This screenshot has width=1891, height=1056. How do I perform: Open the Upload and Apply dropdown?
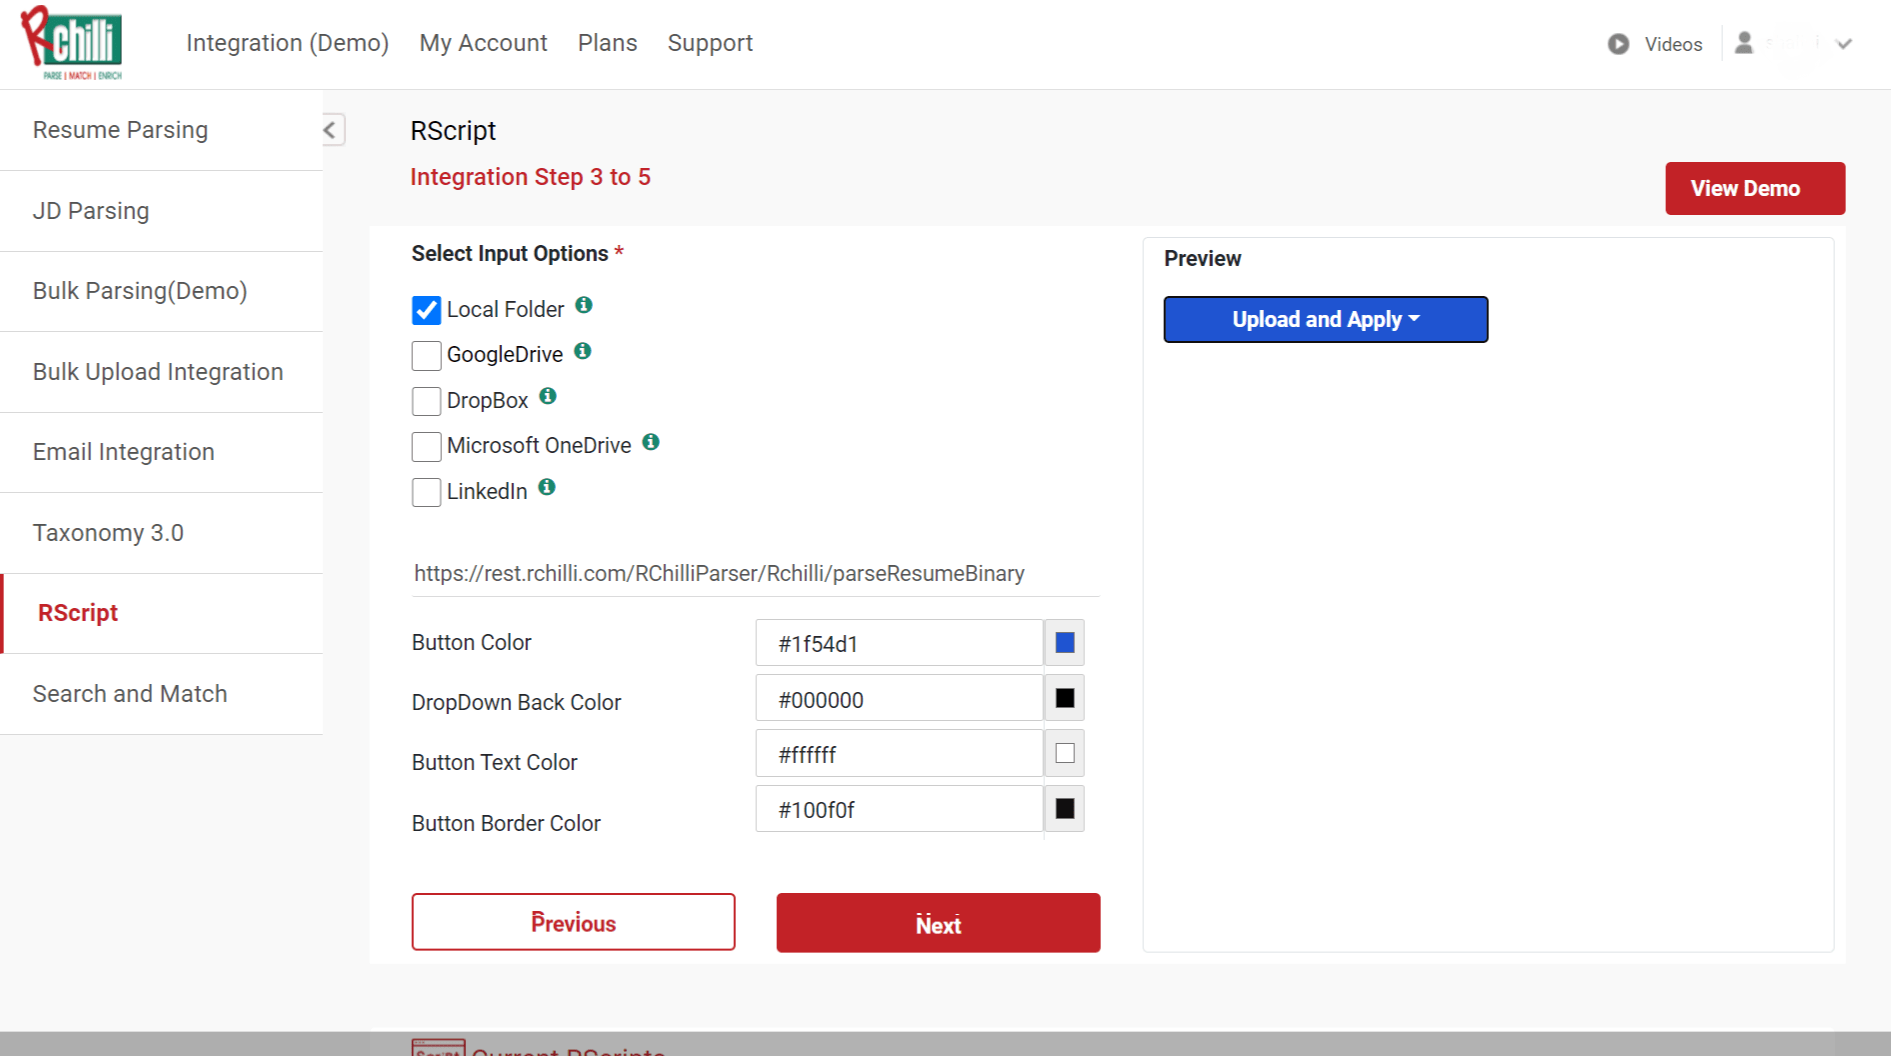pos(1326,319)
